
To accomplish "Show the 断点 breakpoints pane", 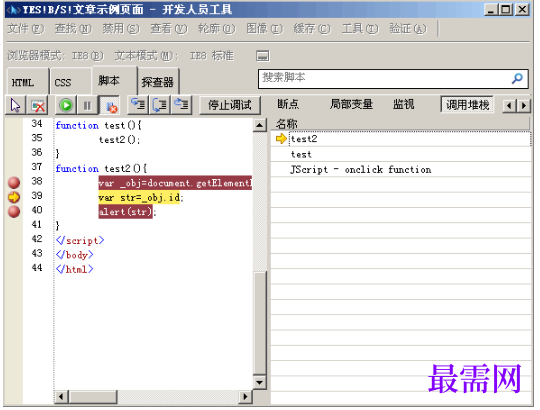I will pyautogui.click(x=288, y=104).
